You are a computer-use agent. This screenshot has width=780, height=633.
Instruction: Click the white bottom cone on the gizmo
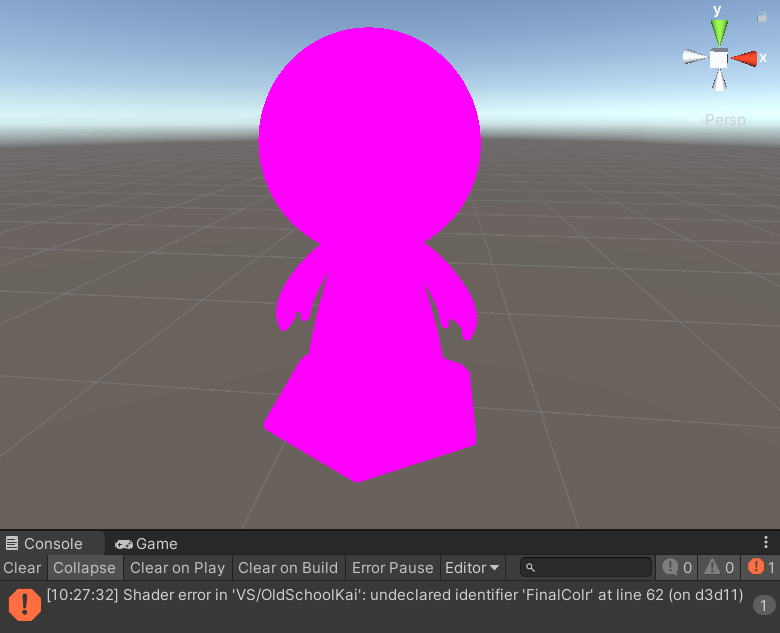(718, 82)
